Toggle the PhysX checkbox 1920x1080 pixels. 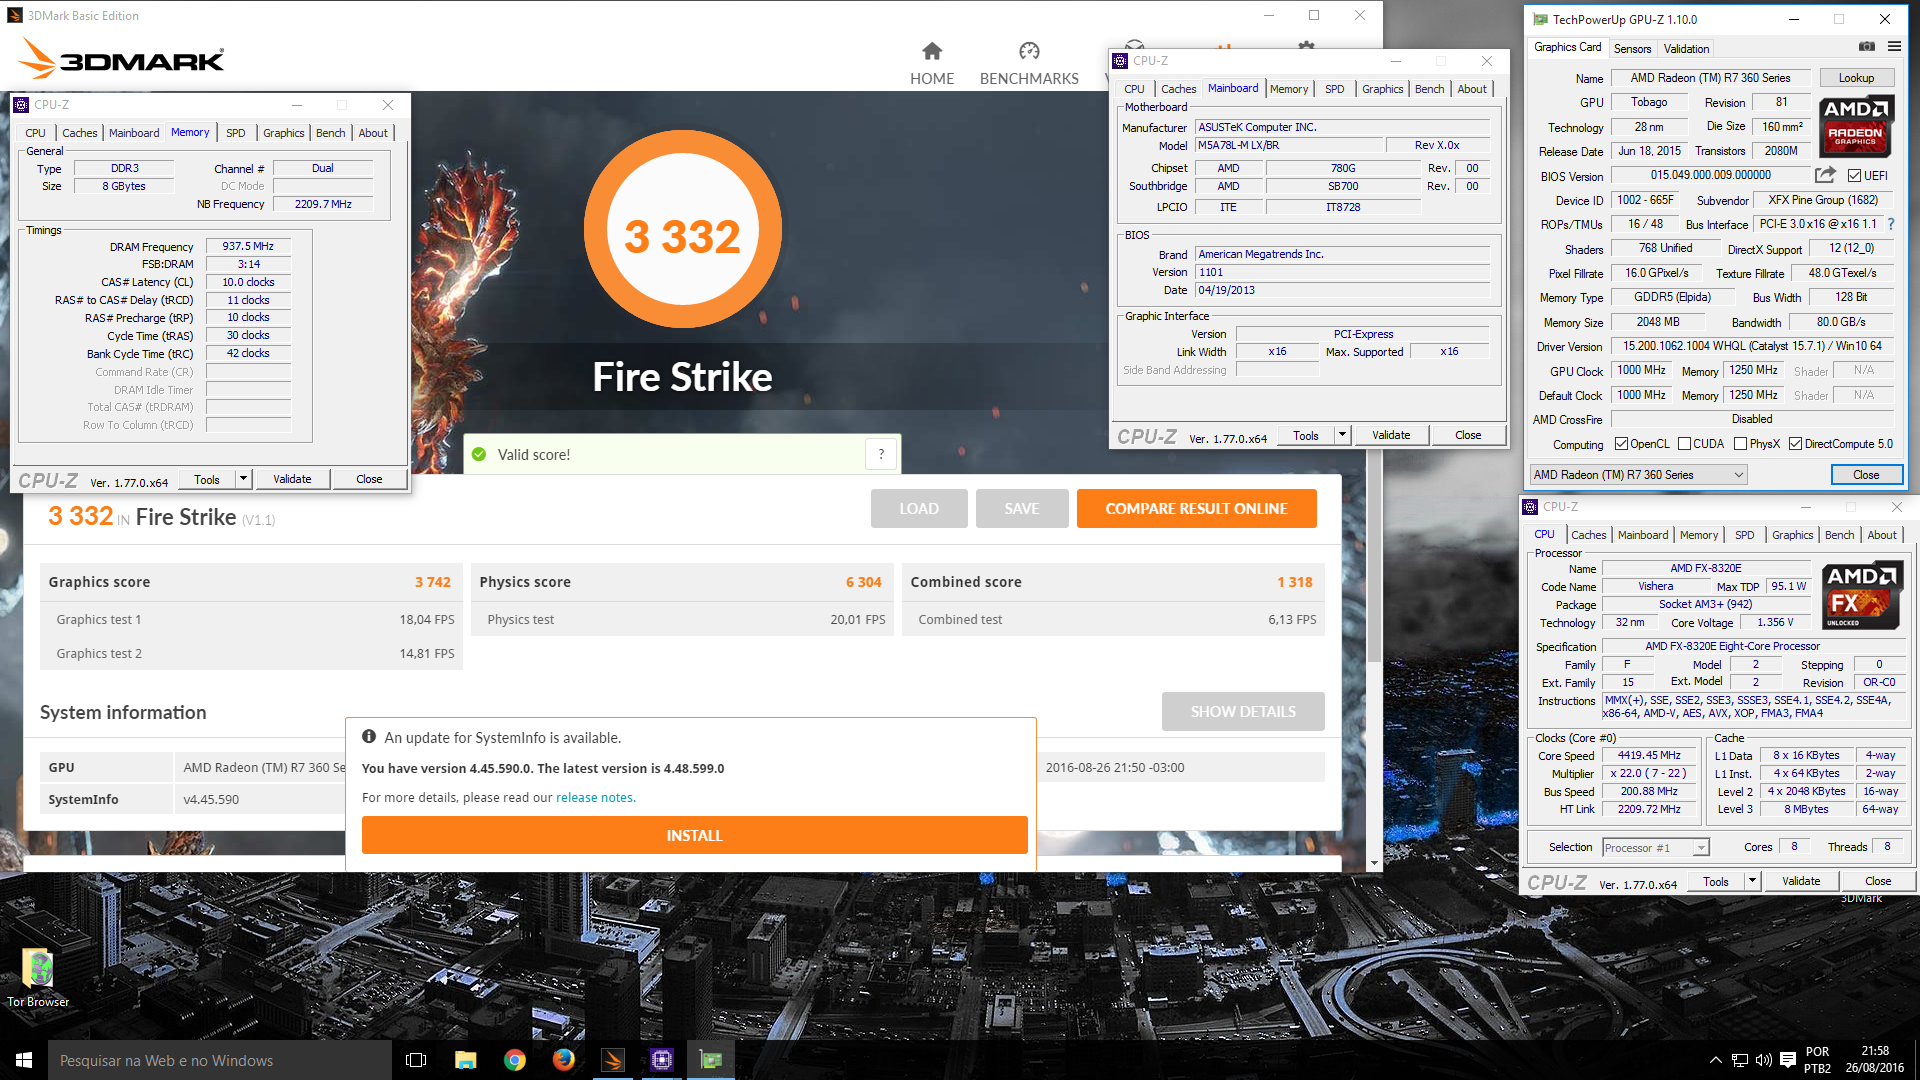tap(1740, 444)
